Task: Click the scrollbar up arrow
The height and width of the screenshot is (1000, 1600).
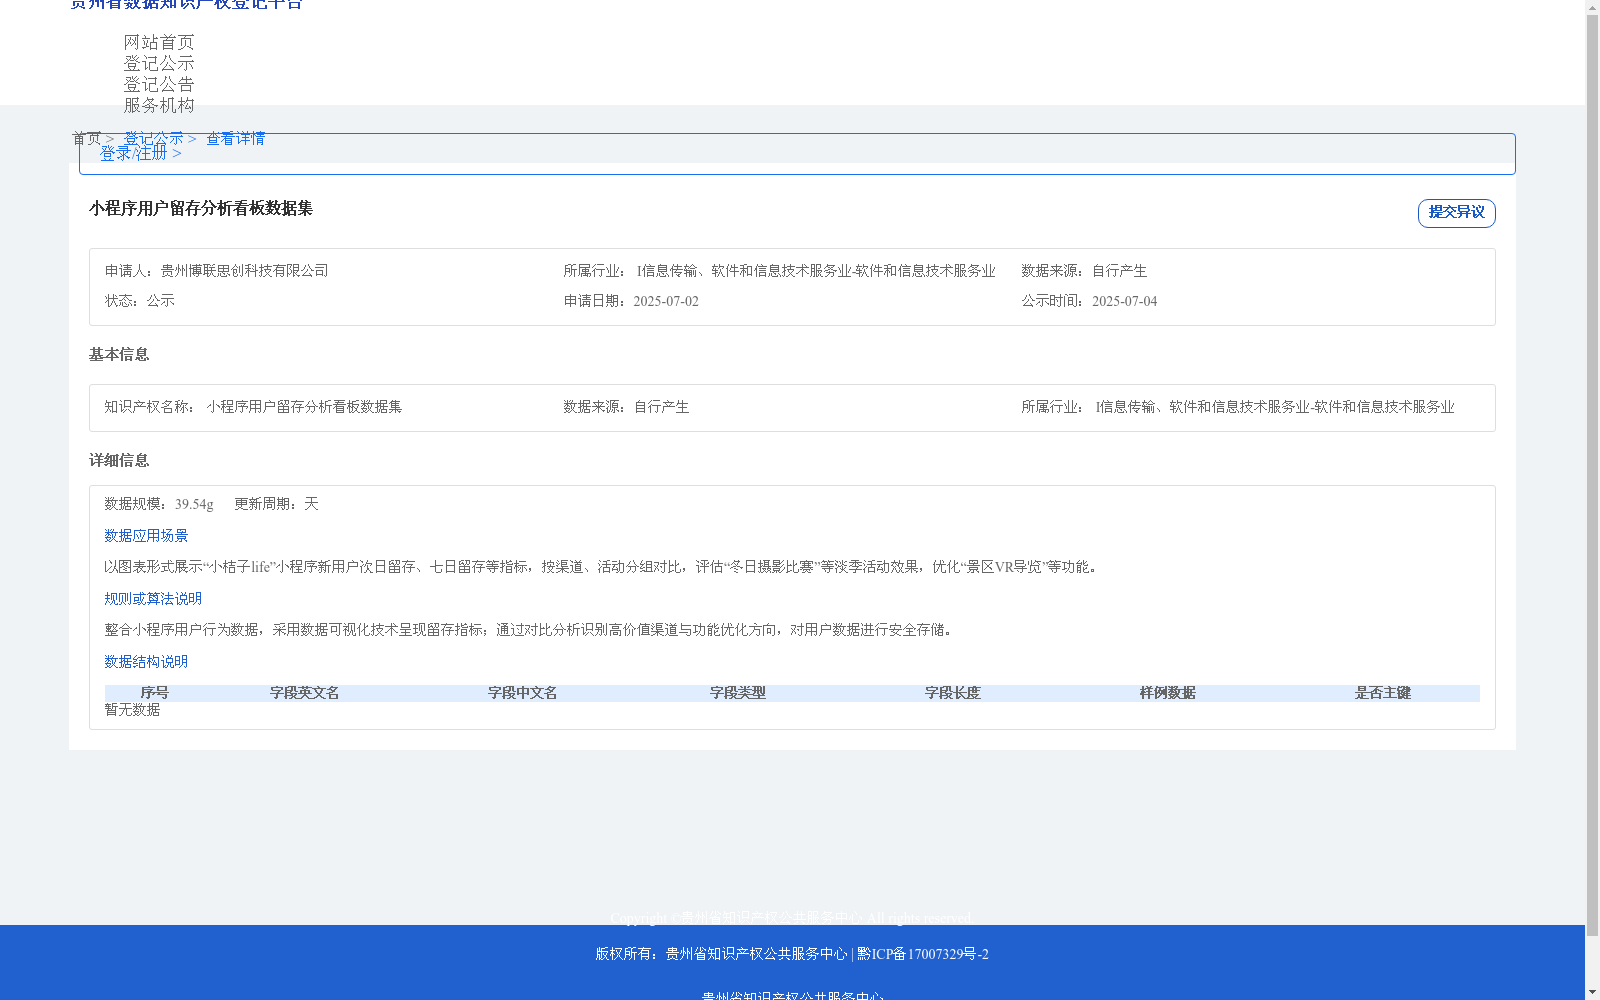Action: (1593, 8)
